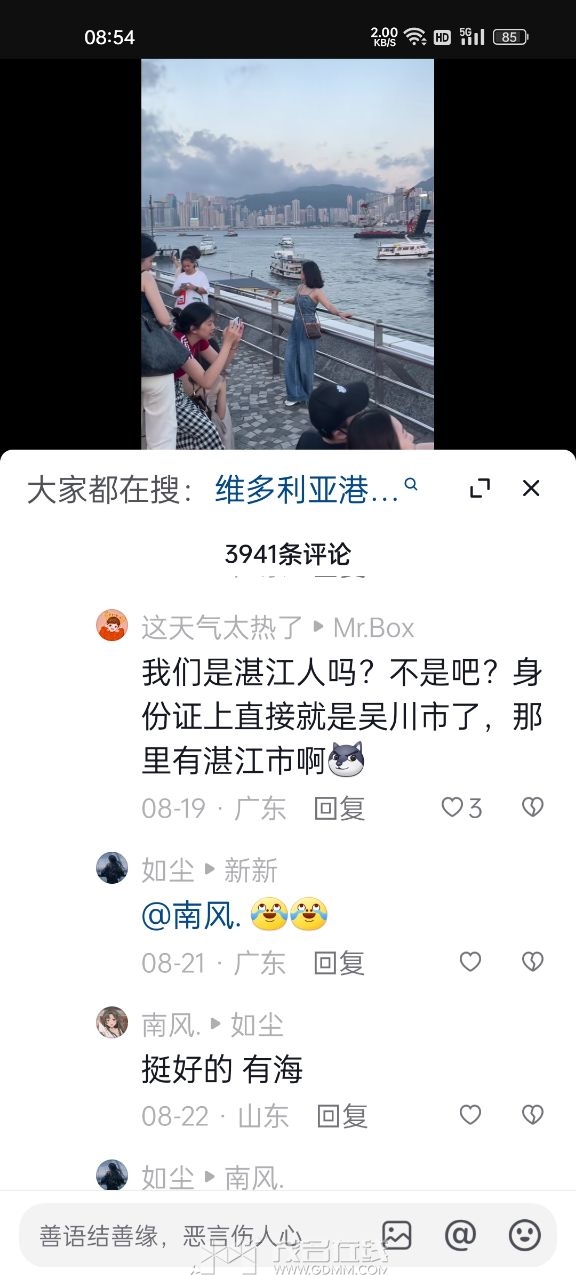Dislike 如尘's comment with crying emojis
576x1280 pixels.
tap(533, 962)
